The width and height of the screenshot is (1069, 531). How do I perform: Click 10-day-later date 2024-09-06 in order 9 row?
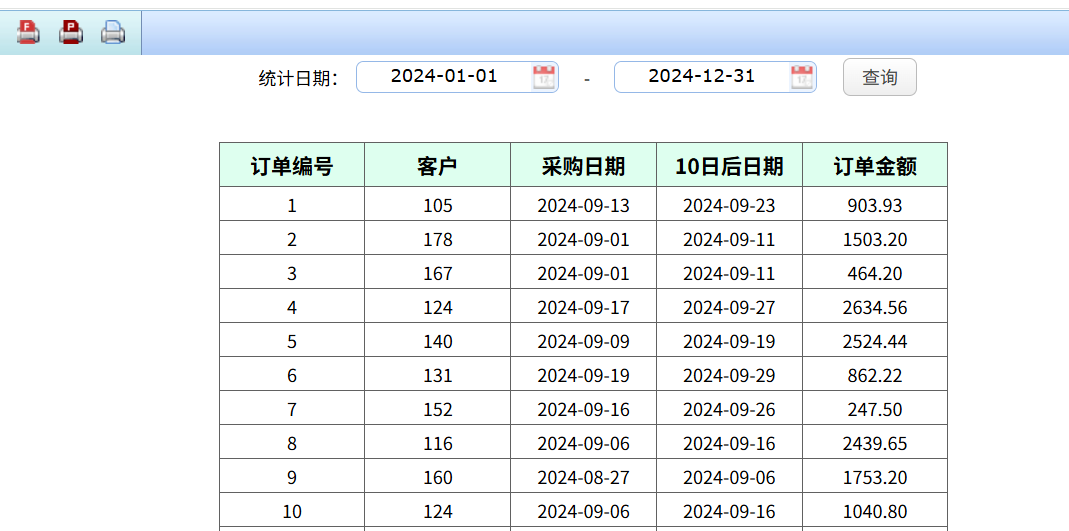[x=729, y=477]
